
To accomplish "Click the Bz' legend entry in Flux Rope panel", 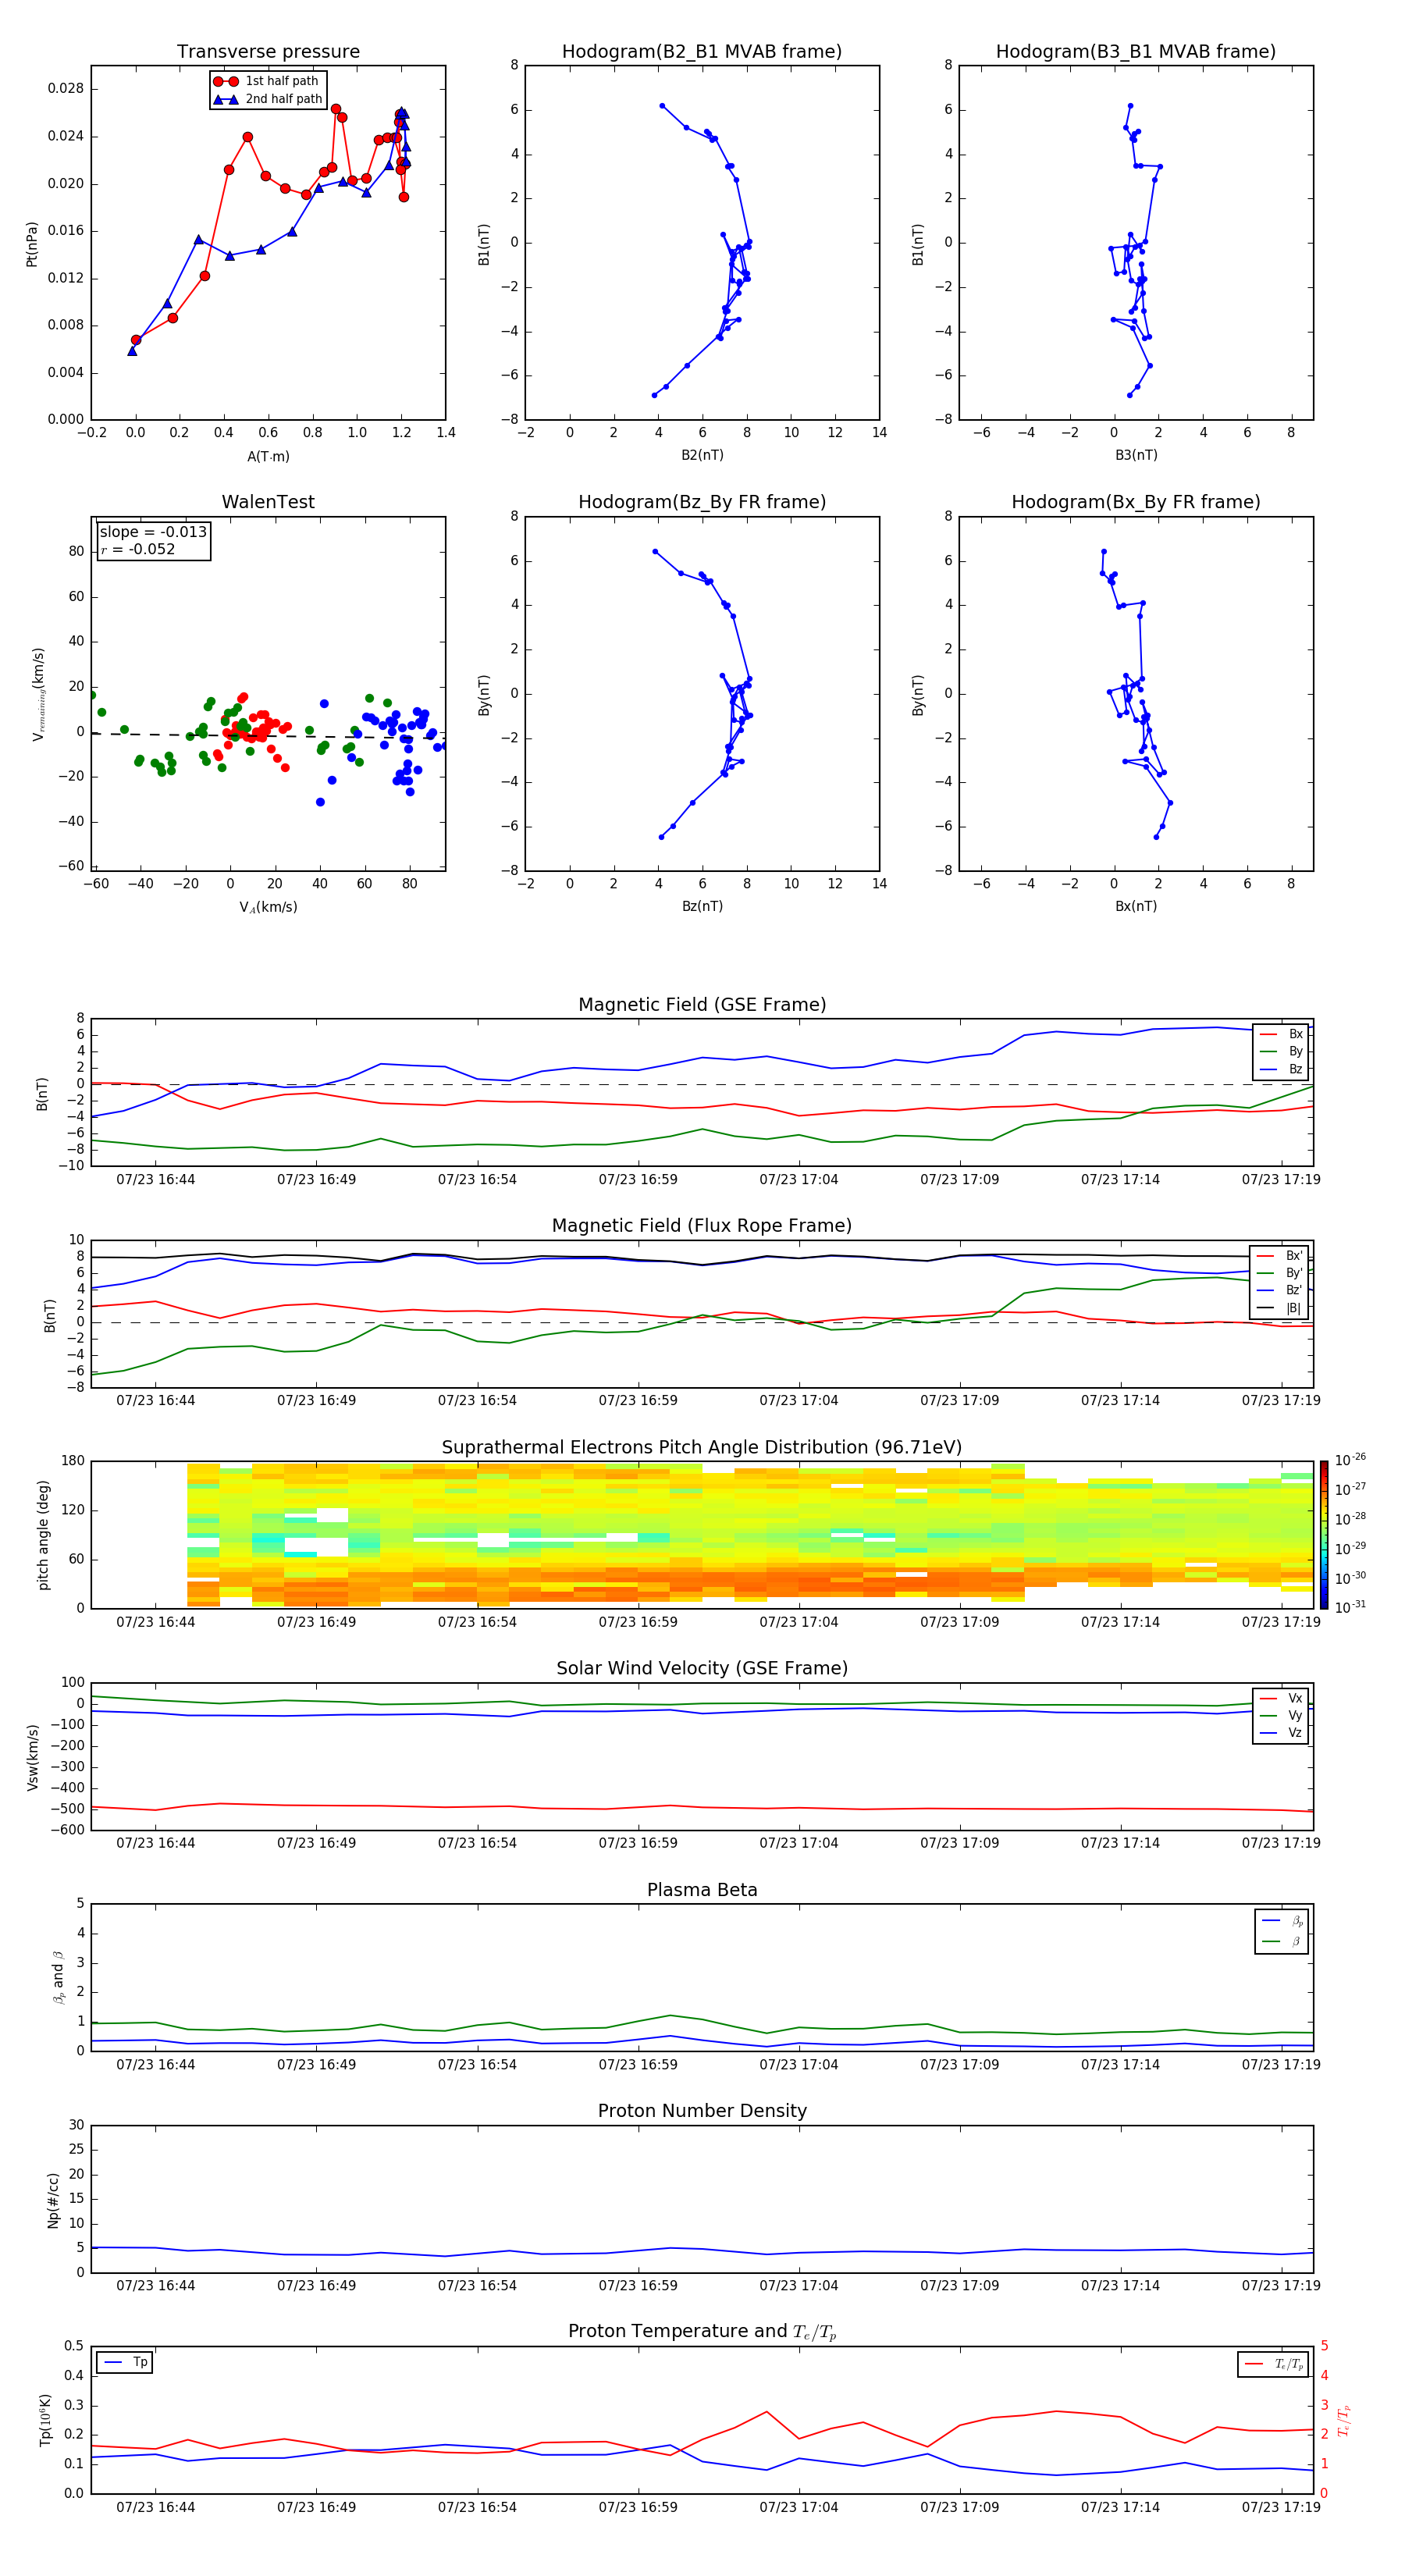I will pyautogui.click(x=1280, y=1290).
